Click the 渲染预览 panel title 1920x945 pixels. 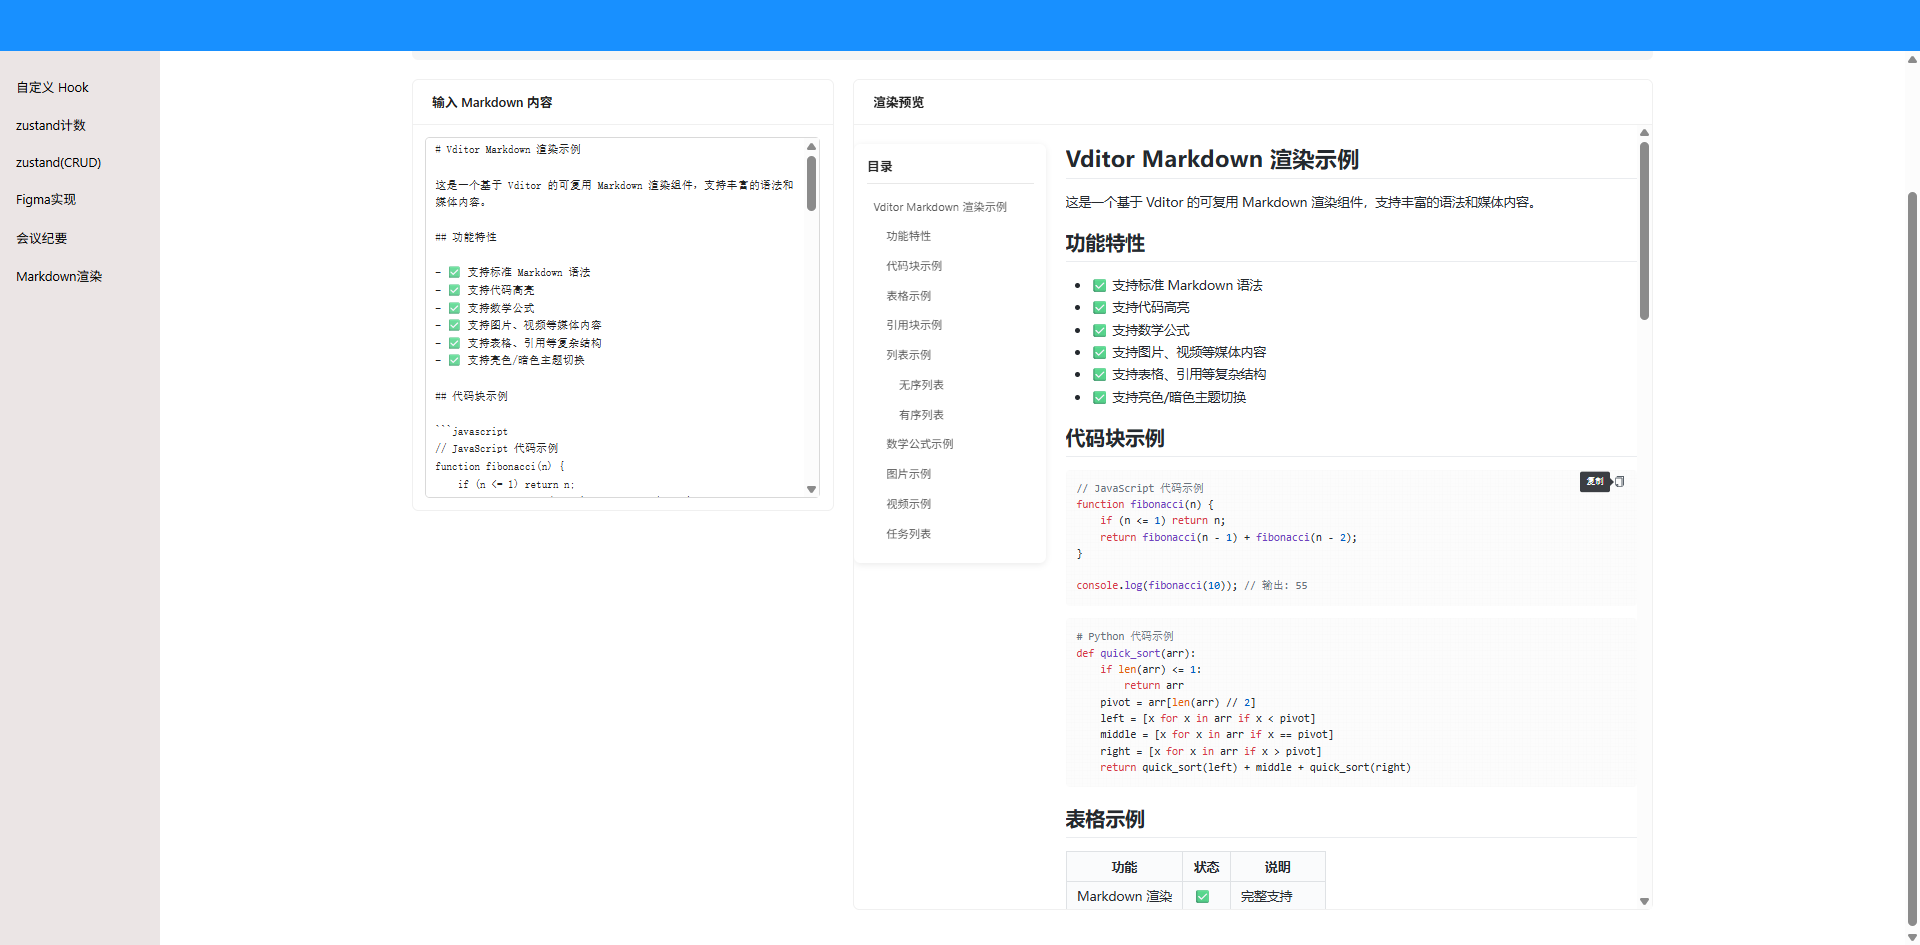(x=898, y=102)
